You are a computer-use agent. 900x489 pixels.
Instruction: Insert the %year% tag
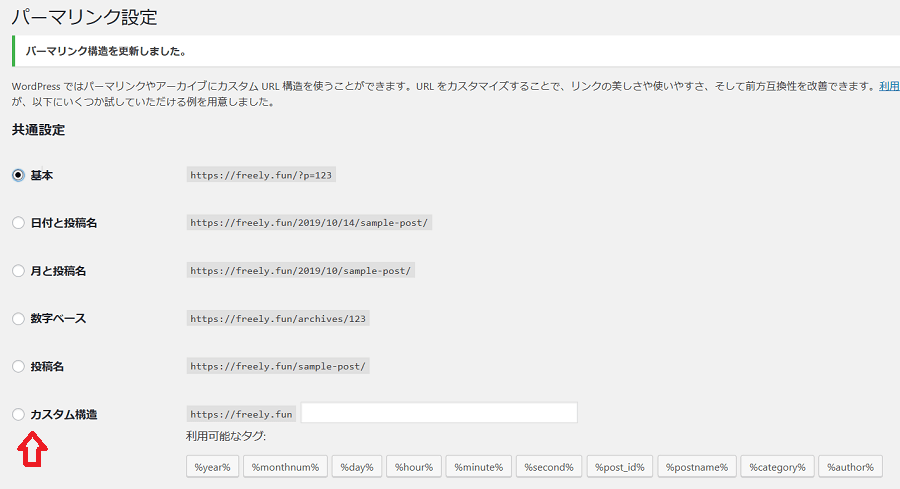212,467
